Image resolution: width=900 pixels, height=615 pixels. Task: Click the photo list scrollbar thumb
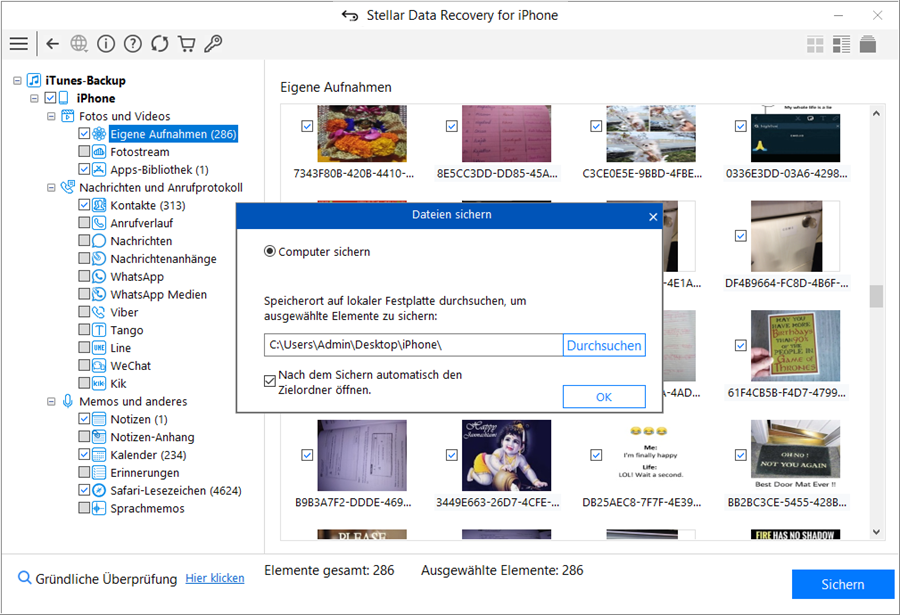click(x=876, y=296)
